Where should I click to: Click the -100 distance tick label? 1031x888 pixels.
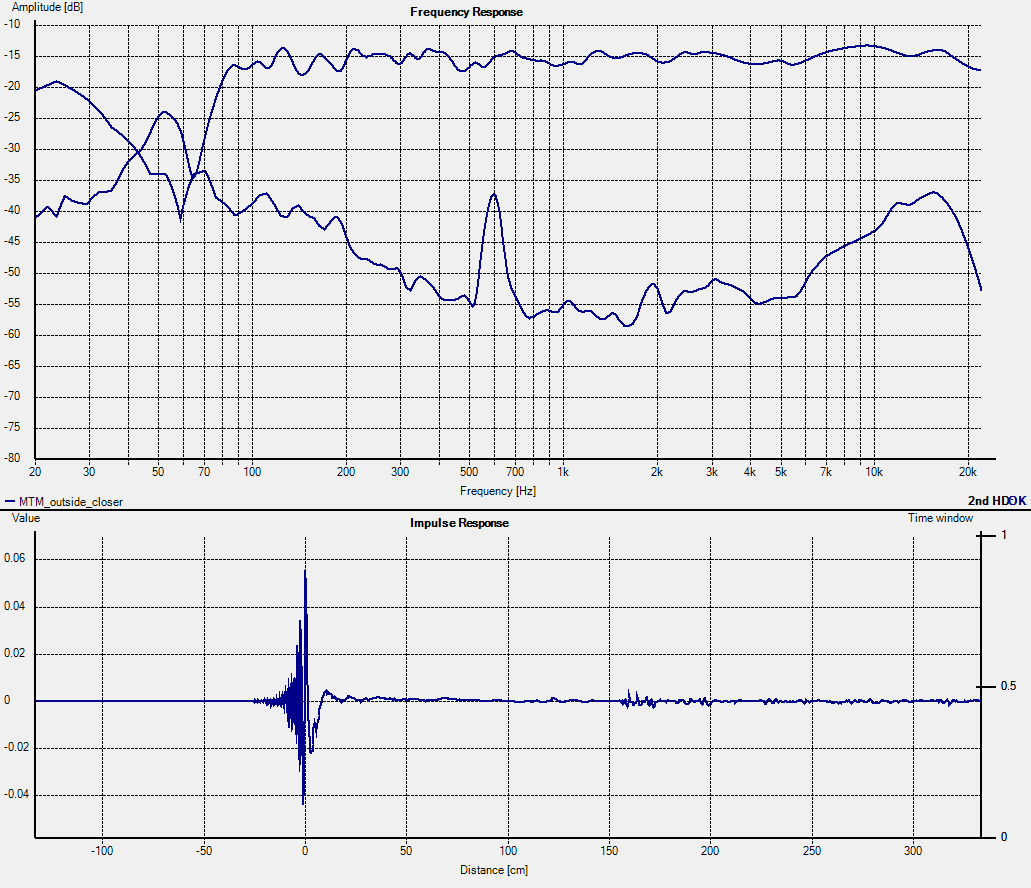pos(101,851)
